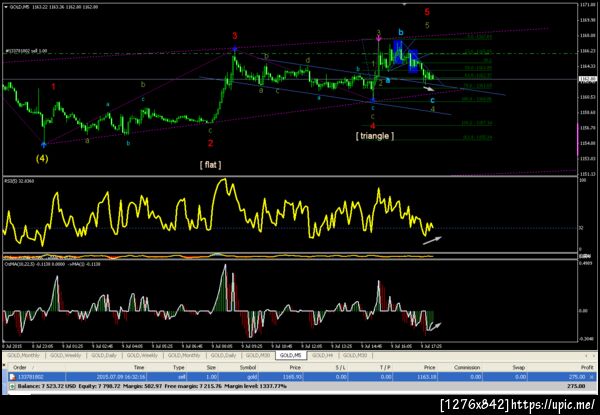Sort trades by Symbol column header
Viewport: 600px width, 415px height.
tap(248, 367)
